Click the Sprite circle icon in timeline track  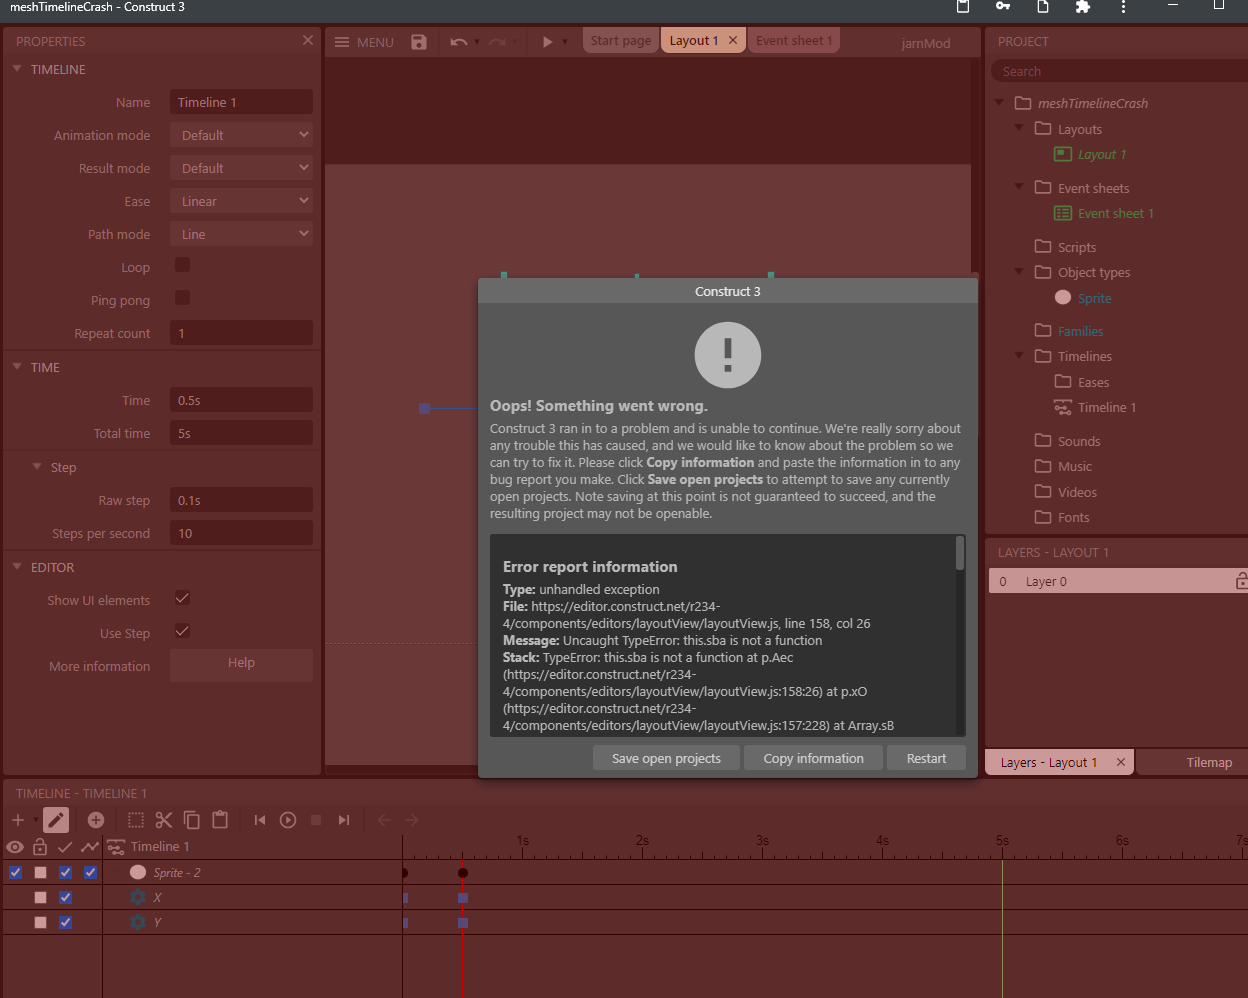pyautogui.click(x=138, y=872)
